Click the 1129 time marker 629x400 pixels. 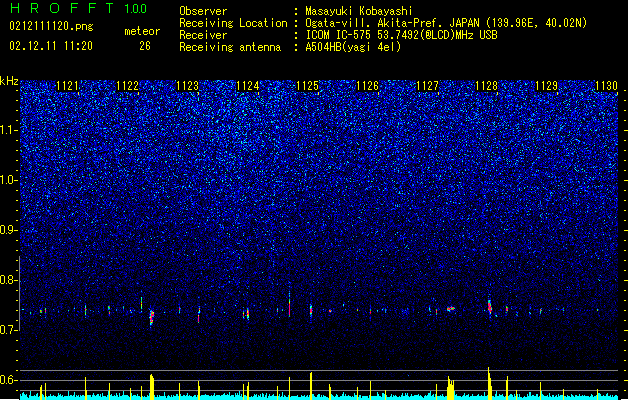coord(547,86)
